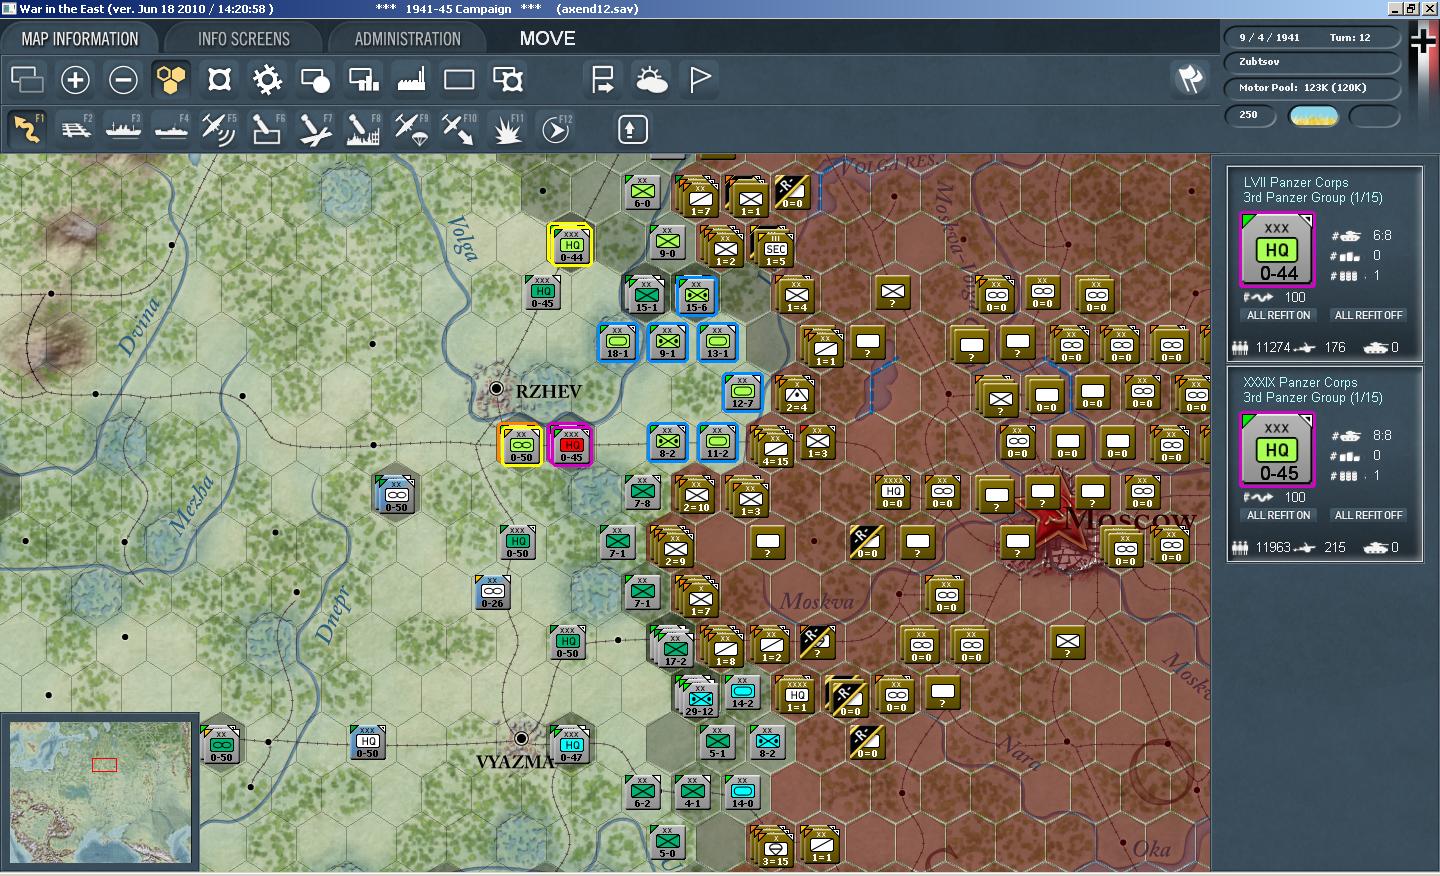Select the F3 naval transport mode

[x=123, y=129]
